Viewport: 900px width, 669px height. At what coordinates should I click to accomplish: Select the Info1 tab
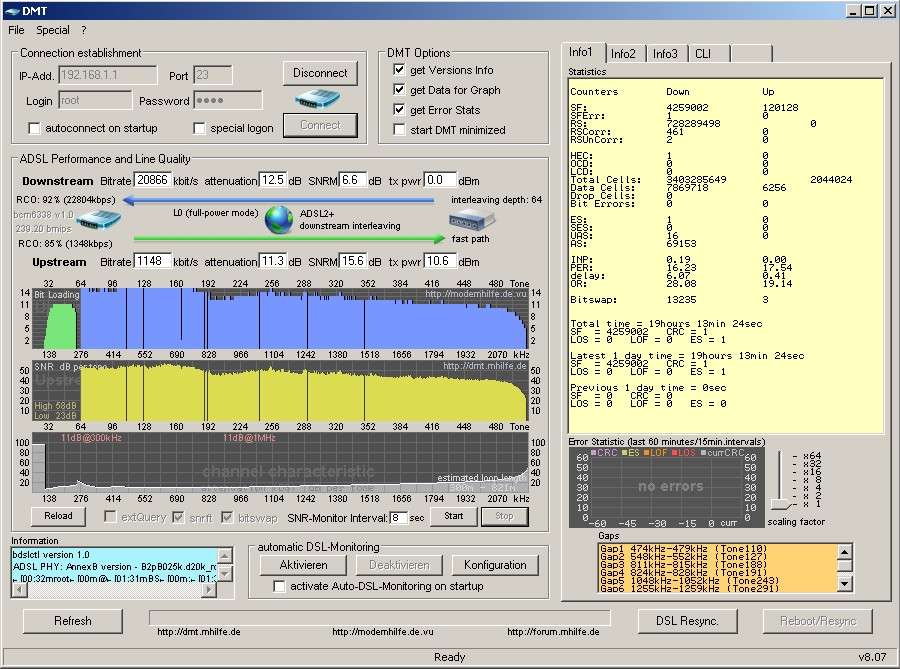(581, 52)
